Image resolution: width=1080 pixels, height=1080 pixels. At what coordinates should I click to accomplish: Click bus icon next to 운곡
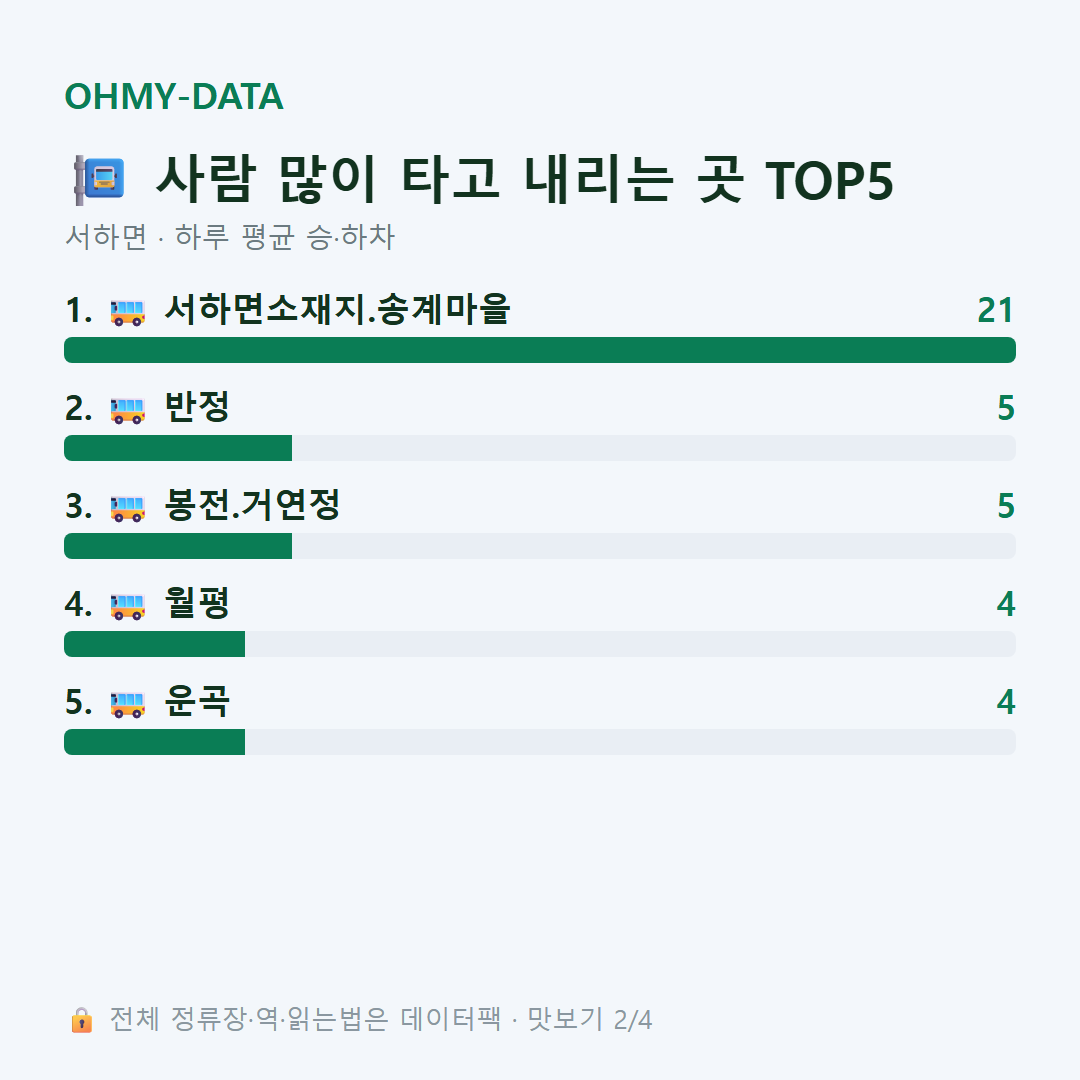(x=128, y=704)
